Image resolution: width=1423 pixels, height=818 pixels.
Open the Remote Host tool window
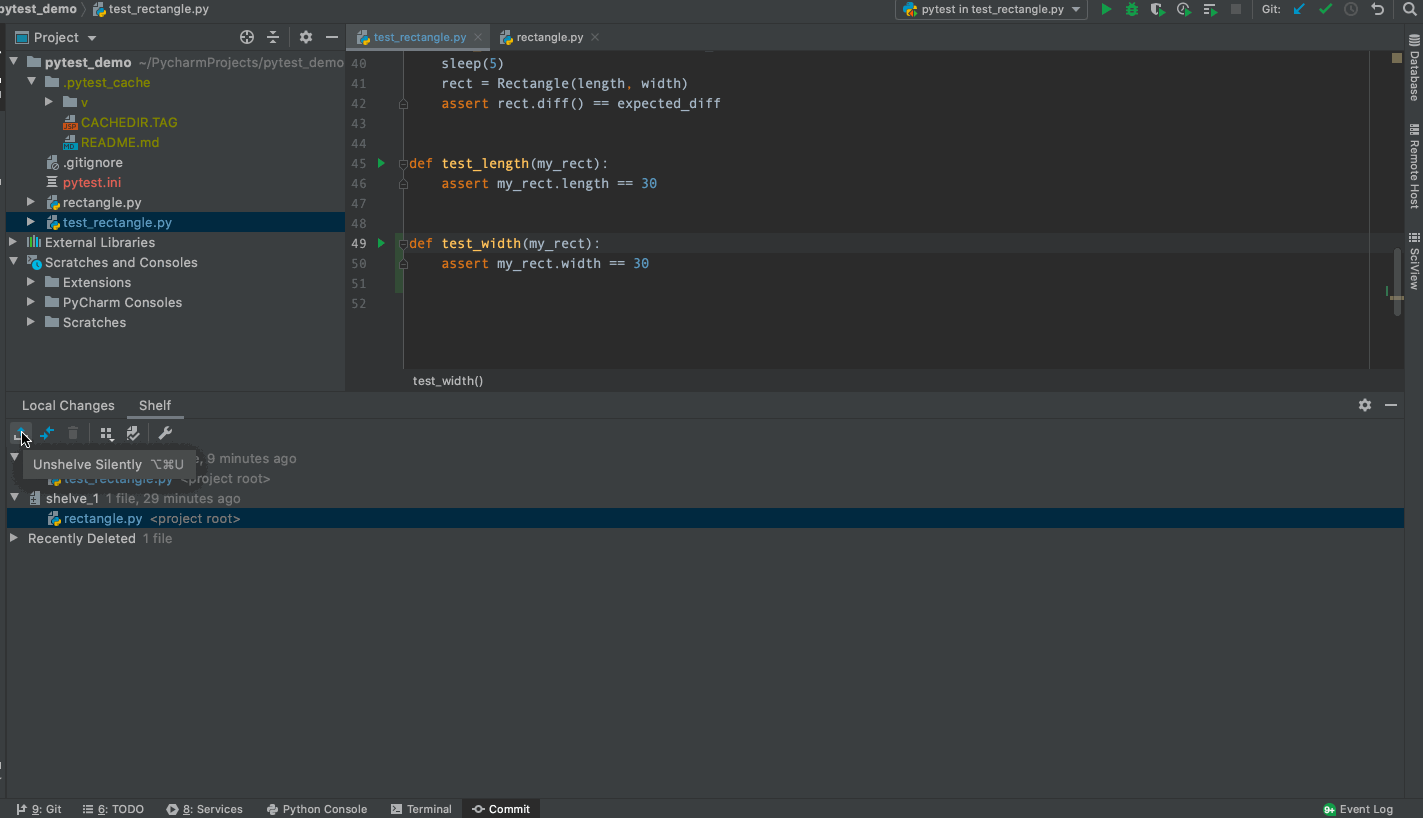click(1414, 166)
